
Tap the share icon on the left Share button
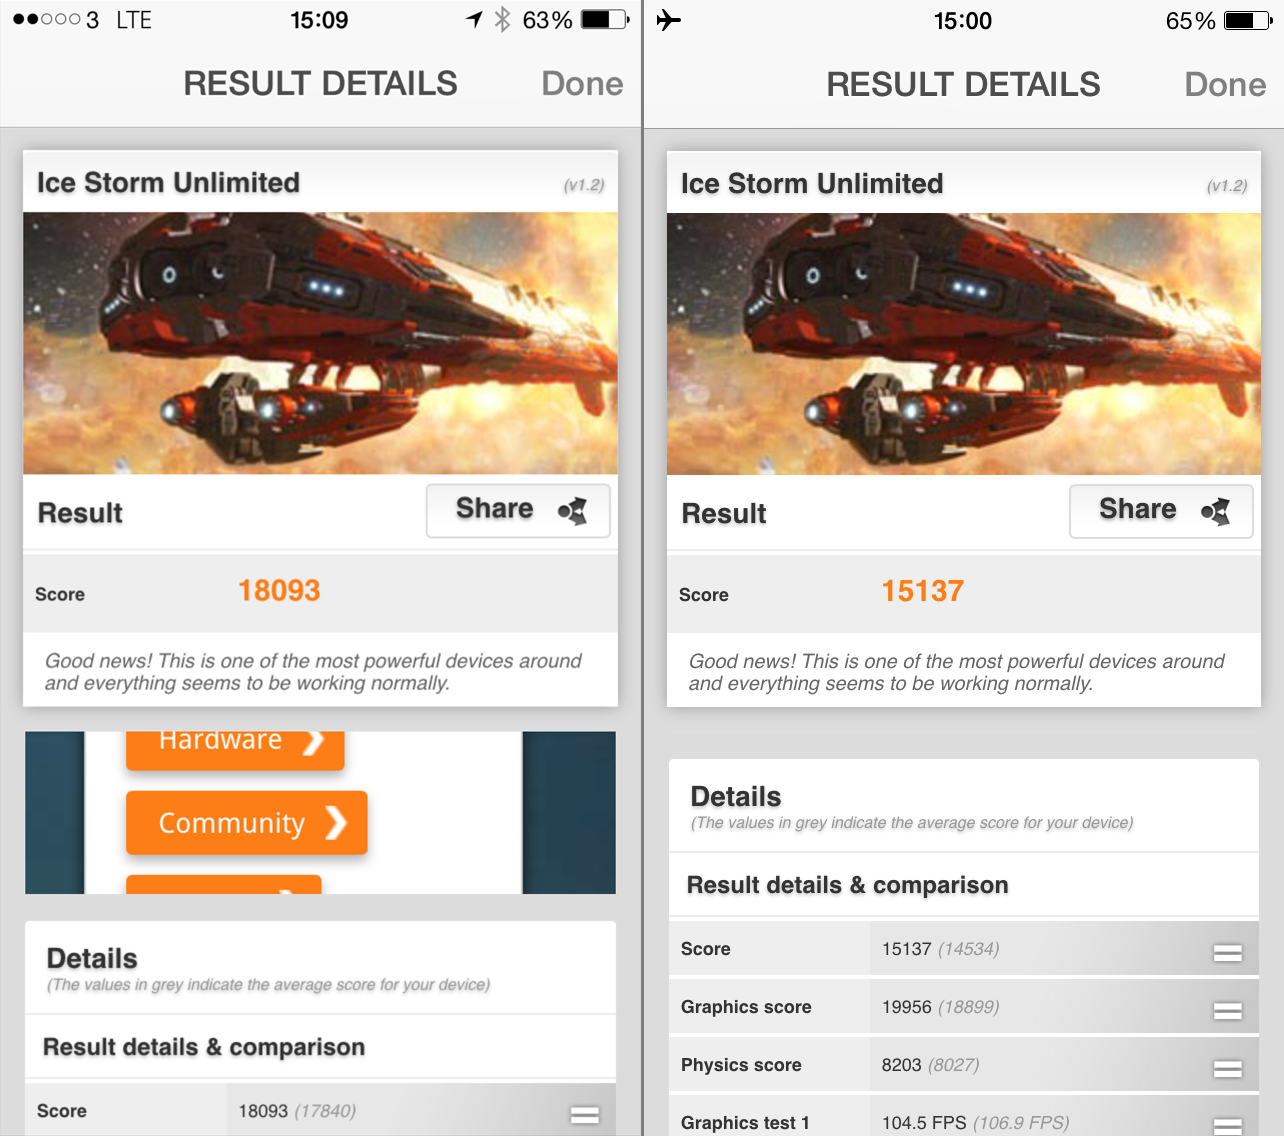pyautogui.click(x=573, y=511)
